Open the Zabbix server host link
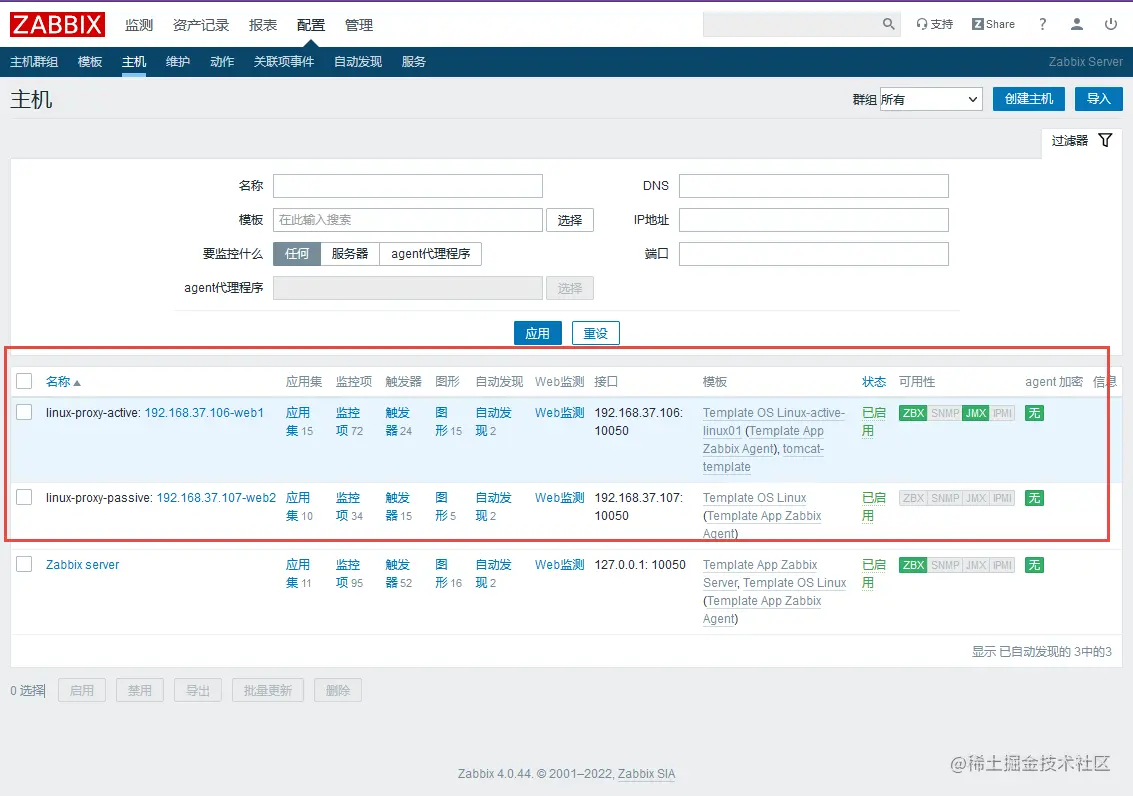Screen dimensions: 1133x796 click(x=82, y=565)
